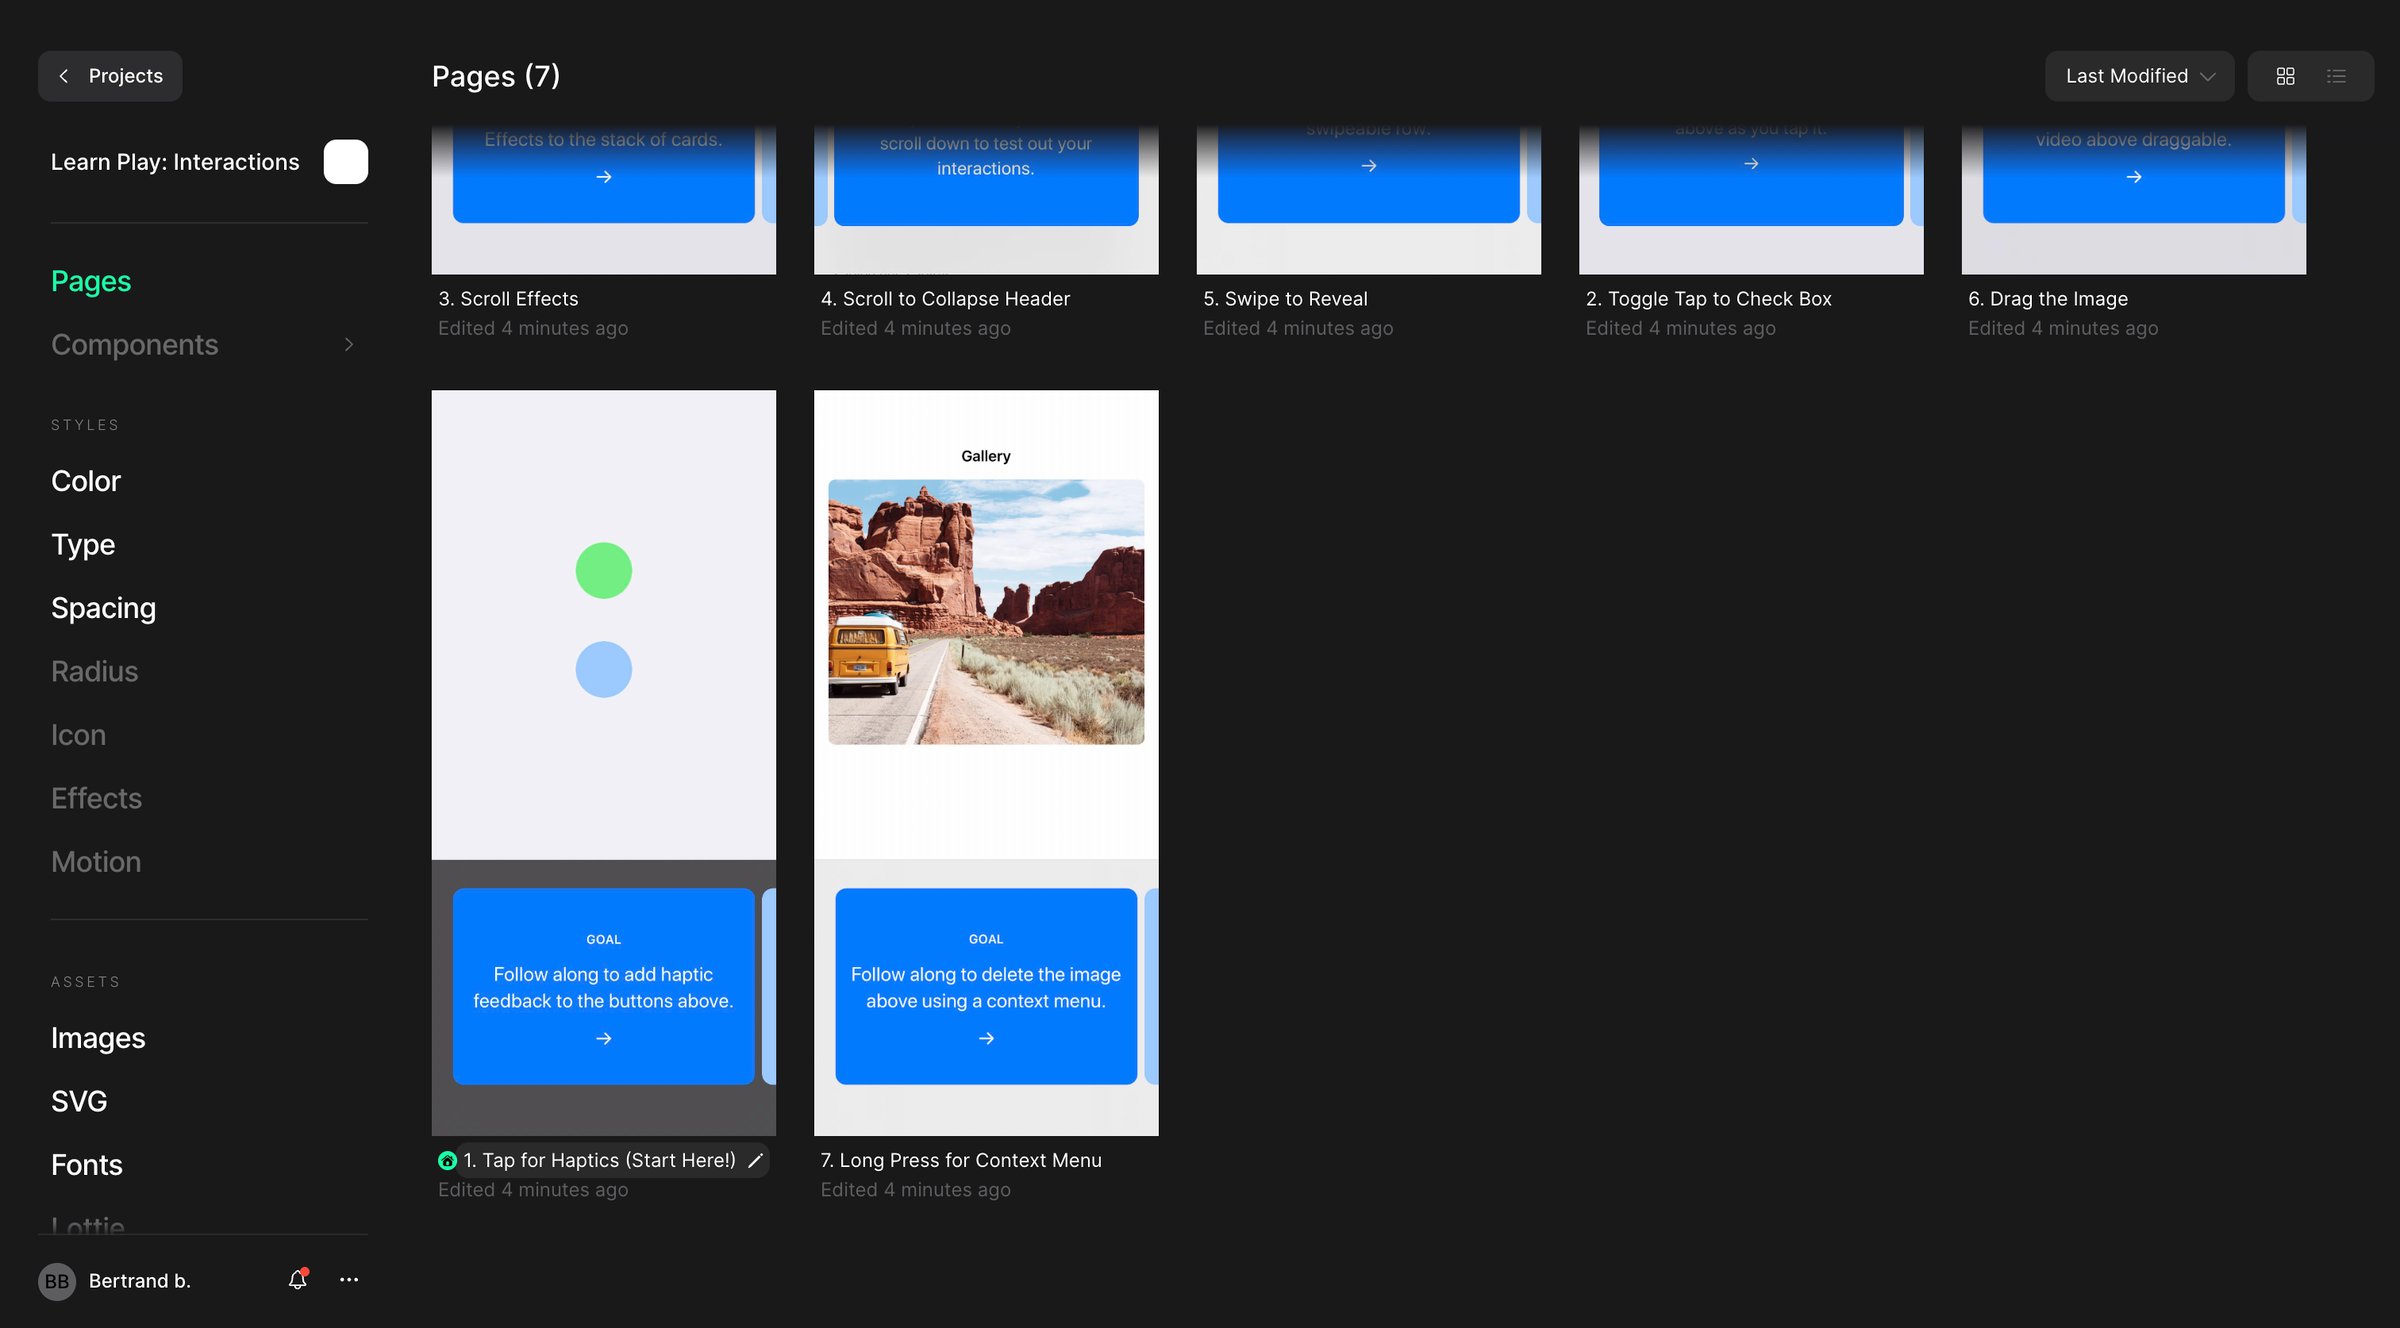Open SVG assets
Viewport: 2400px width, 1328px height.
[79, 1101]
